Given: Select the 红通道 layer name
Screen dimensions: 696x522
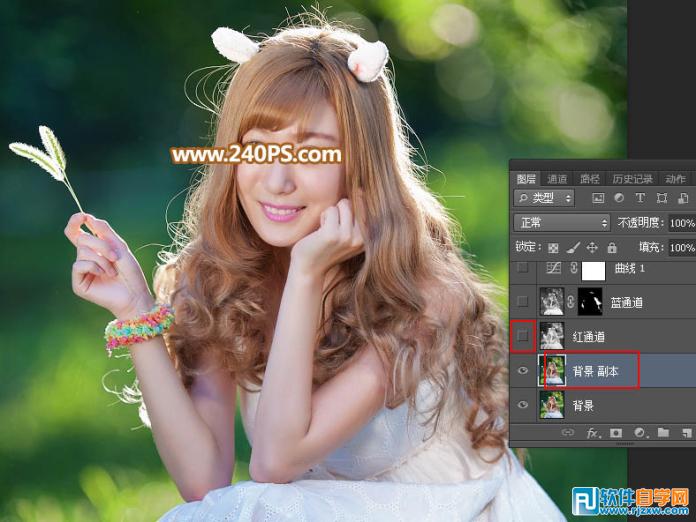Looking at the screenshot, I should pos(589,337).
